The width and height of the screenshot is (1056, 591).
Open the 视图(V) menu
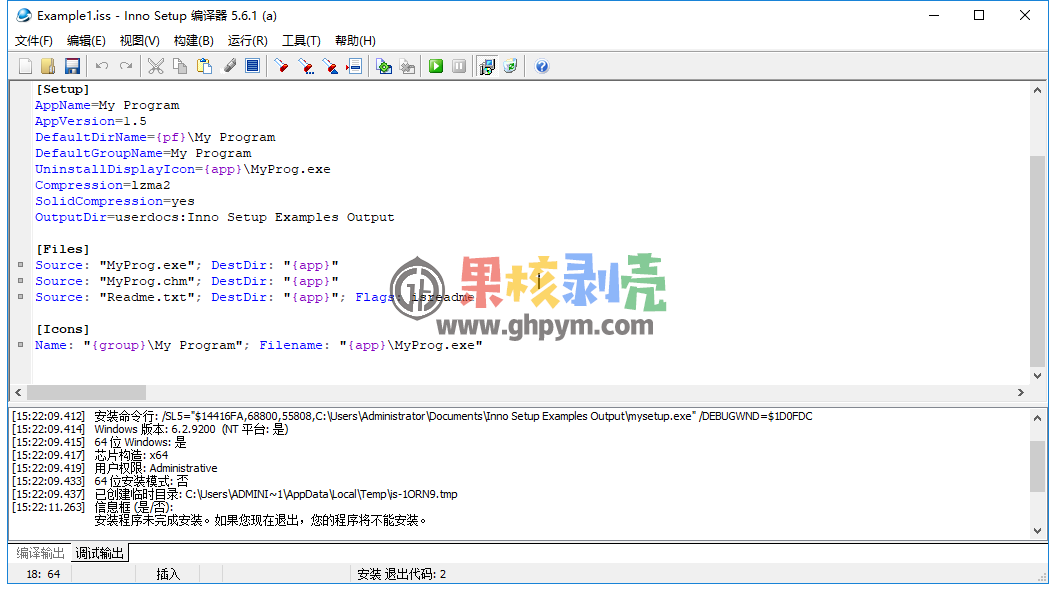139,40
